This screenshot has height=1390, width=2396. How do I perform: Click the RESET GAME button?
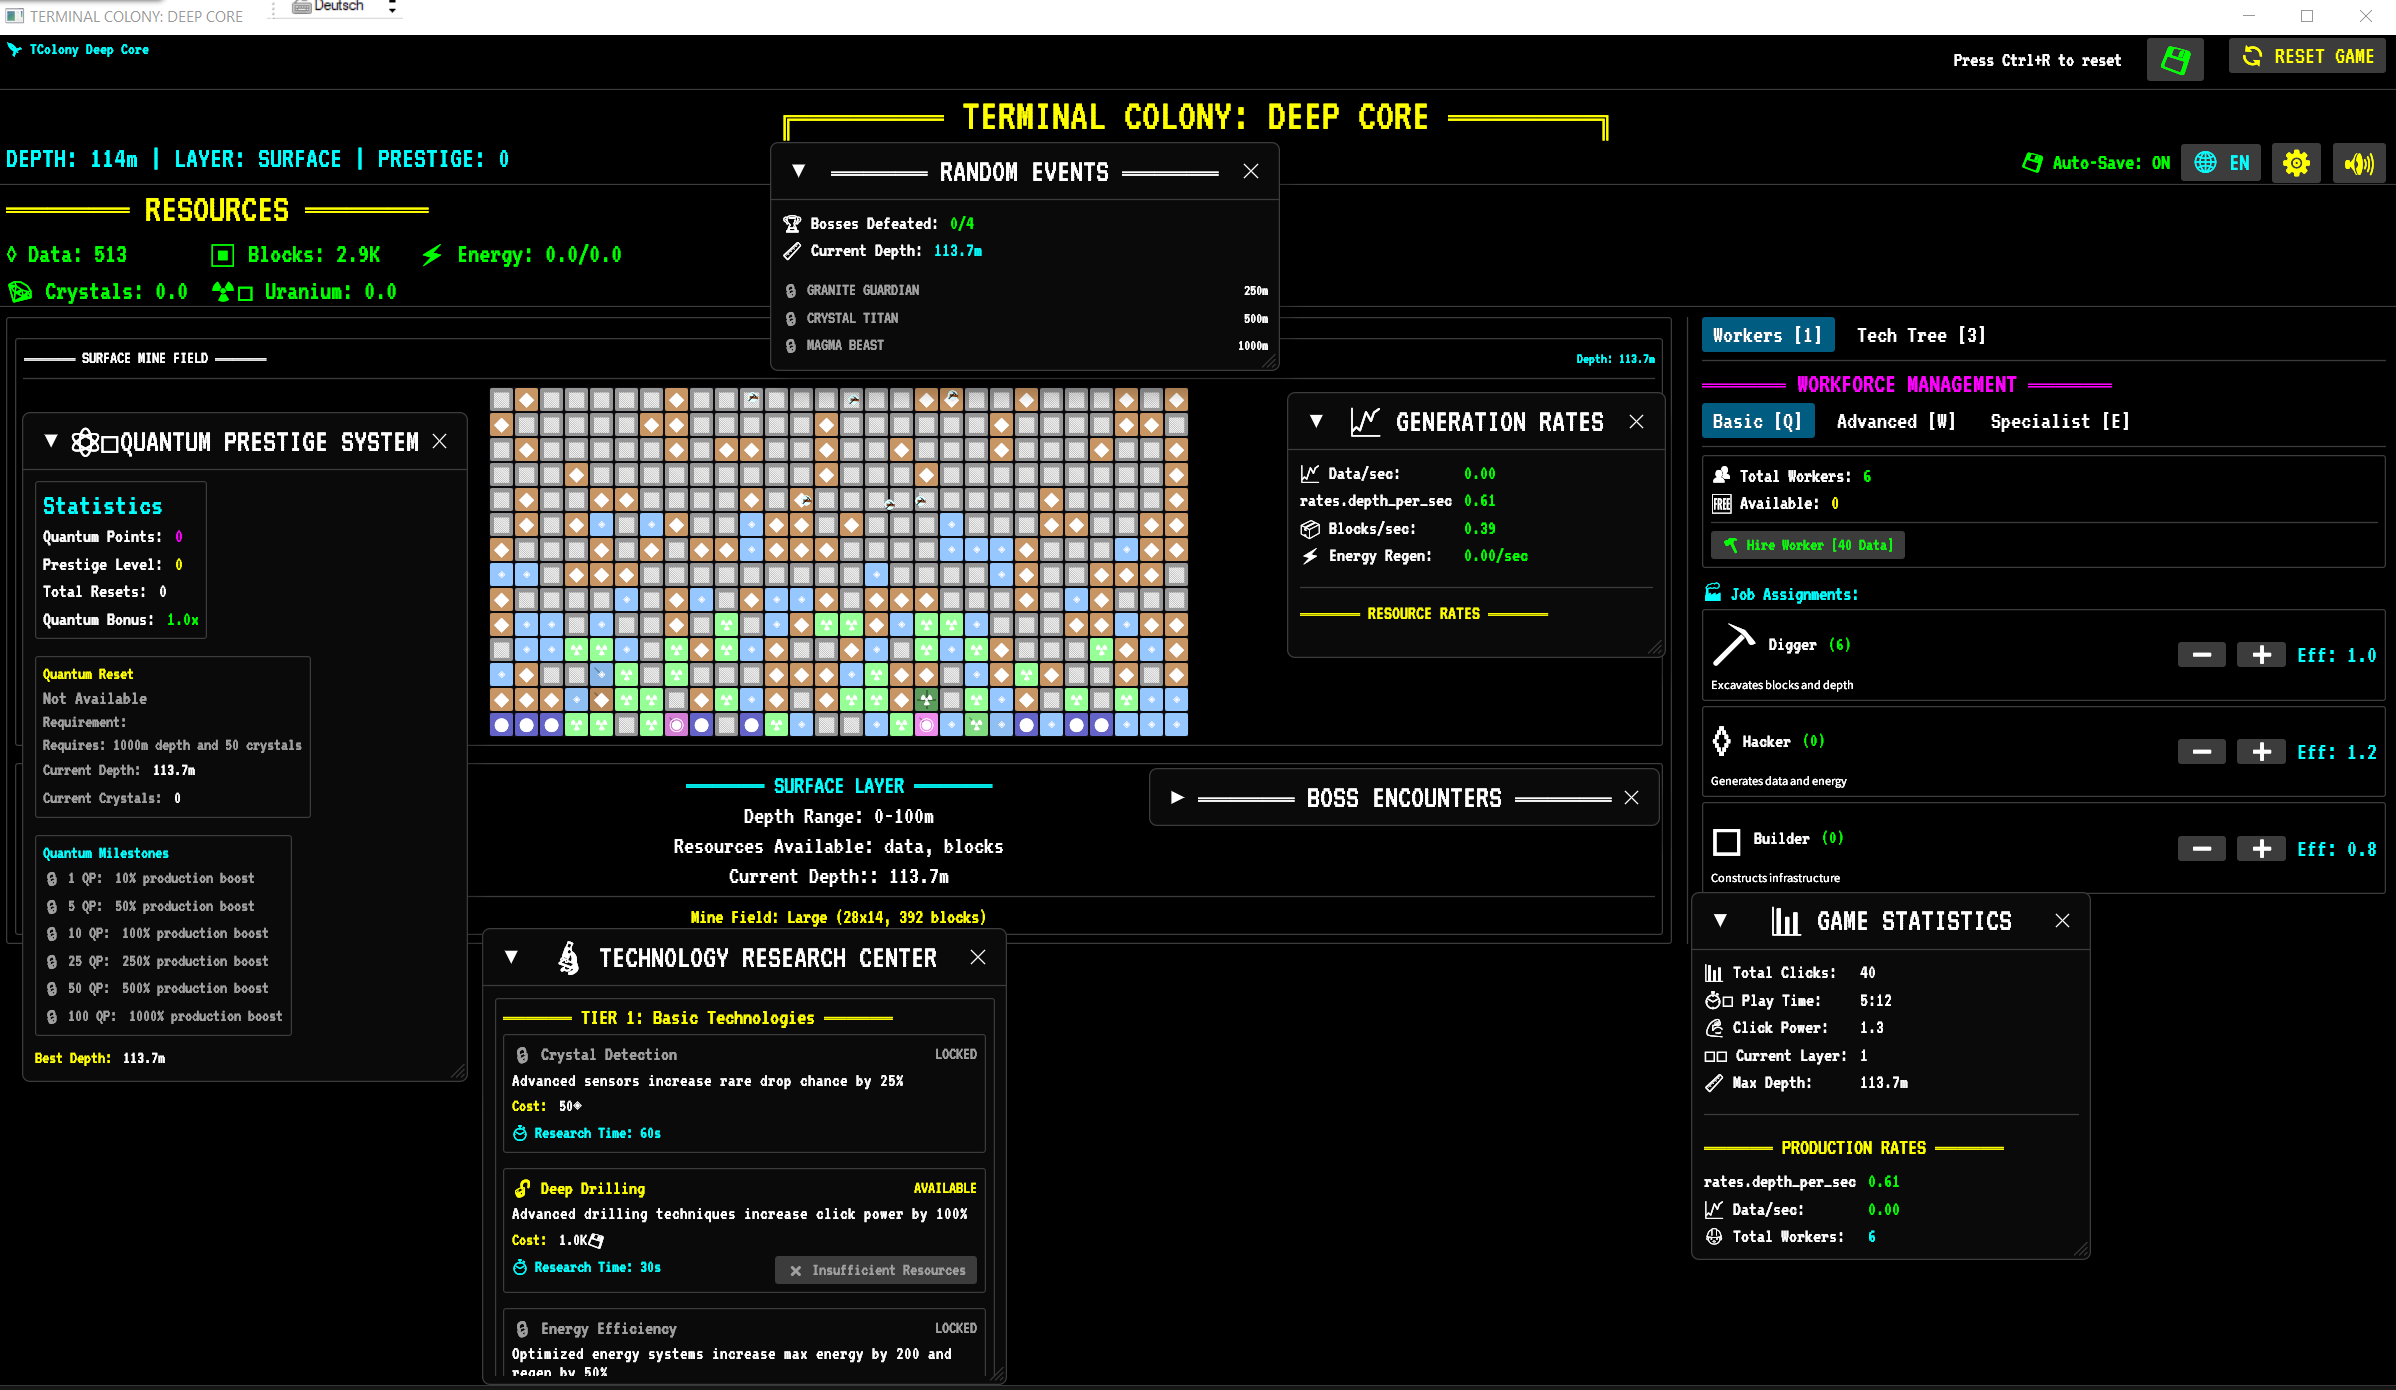[x=2307, y=57]
